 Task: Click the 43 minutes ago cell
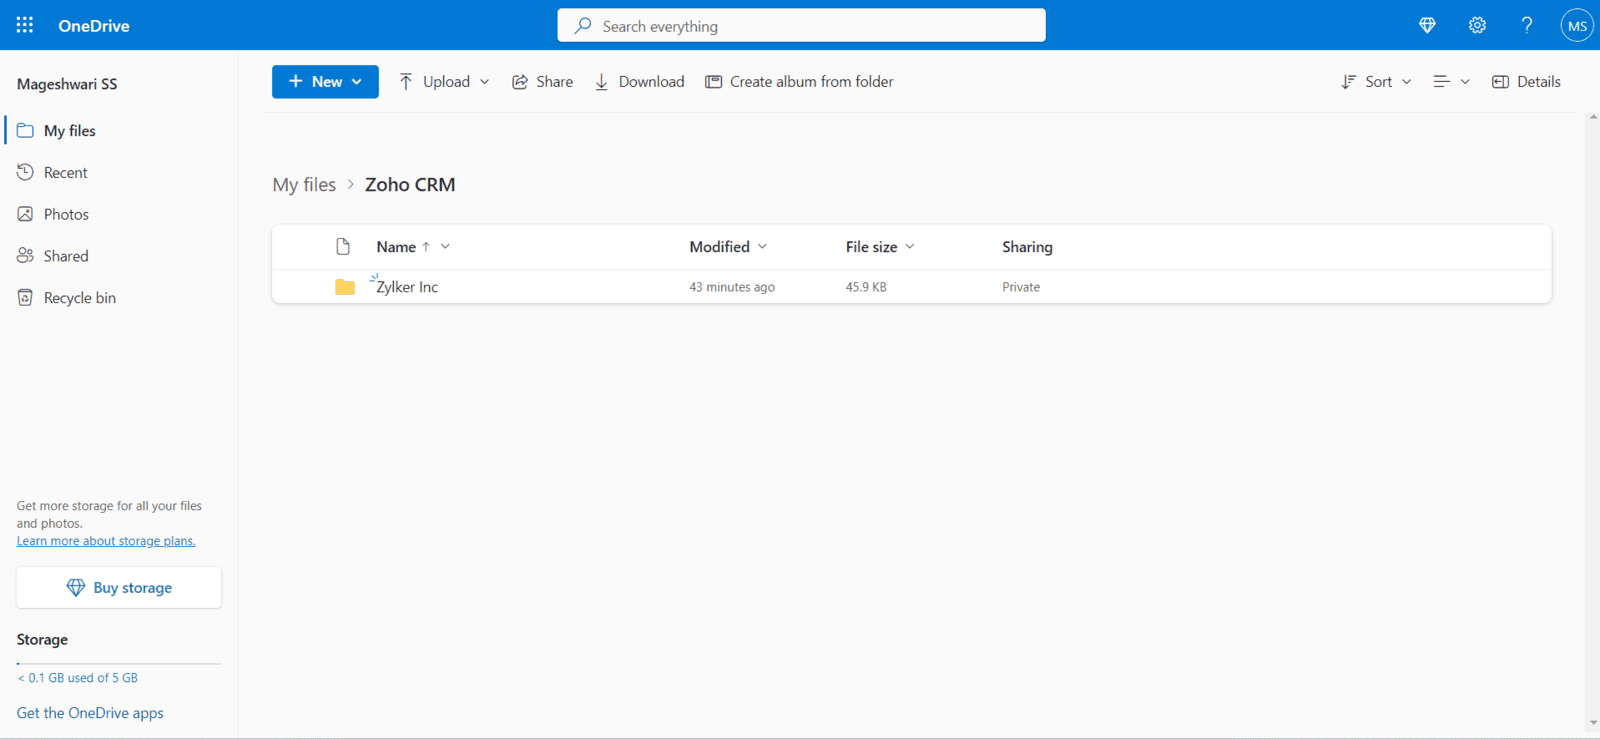(x=732, y=287)
